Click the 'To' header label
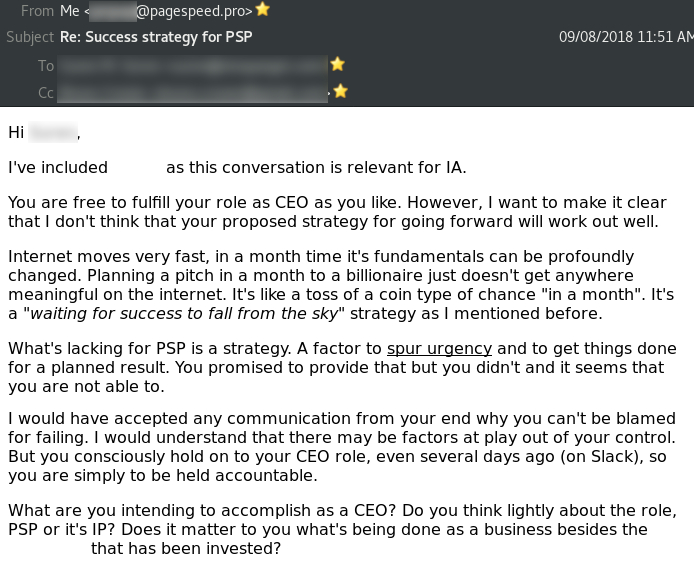 pos(46,65)
